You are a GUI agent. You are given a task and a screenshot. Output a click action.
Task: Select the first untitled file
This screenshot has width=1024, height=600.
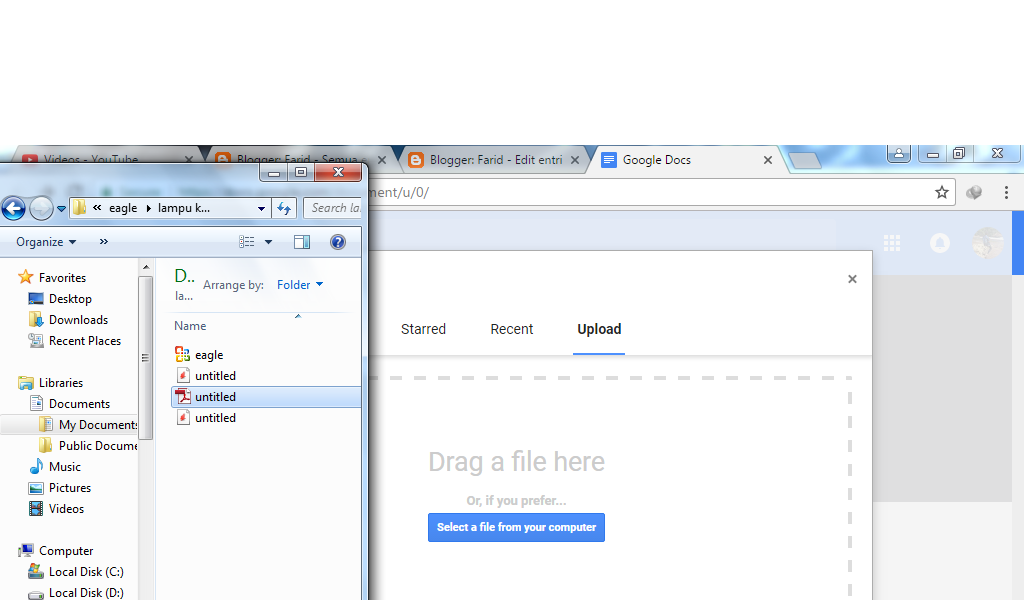tap(216, 375)
